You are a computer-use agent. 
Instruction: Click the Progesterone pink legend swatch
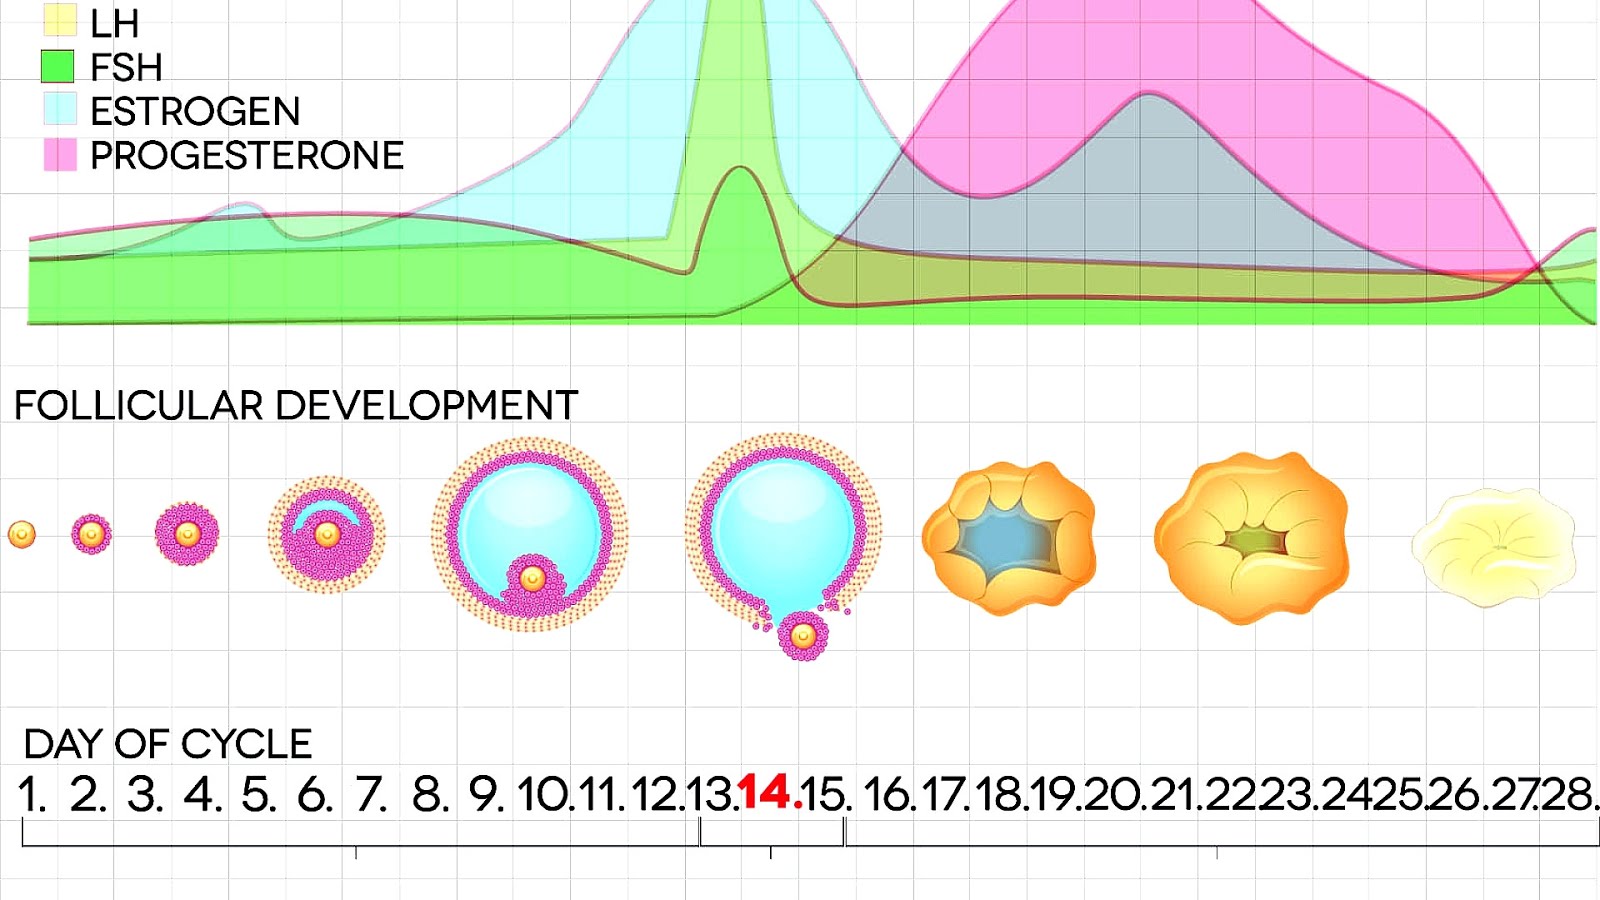pos(60,155)
